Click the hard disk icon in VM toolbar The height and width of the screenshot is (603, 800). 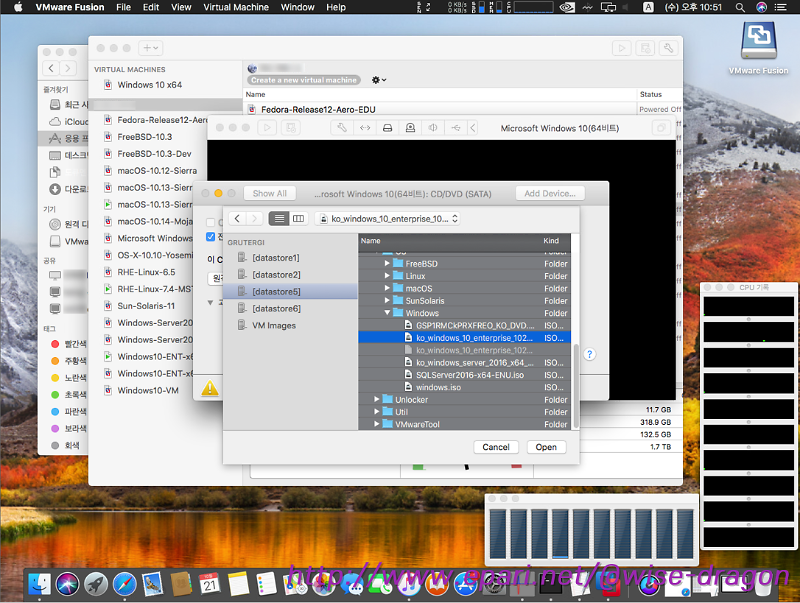click(387, 128)
